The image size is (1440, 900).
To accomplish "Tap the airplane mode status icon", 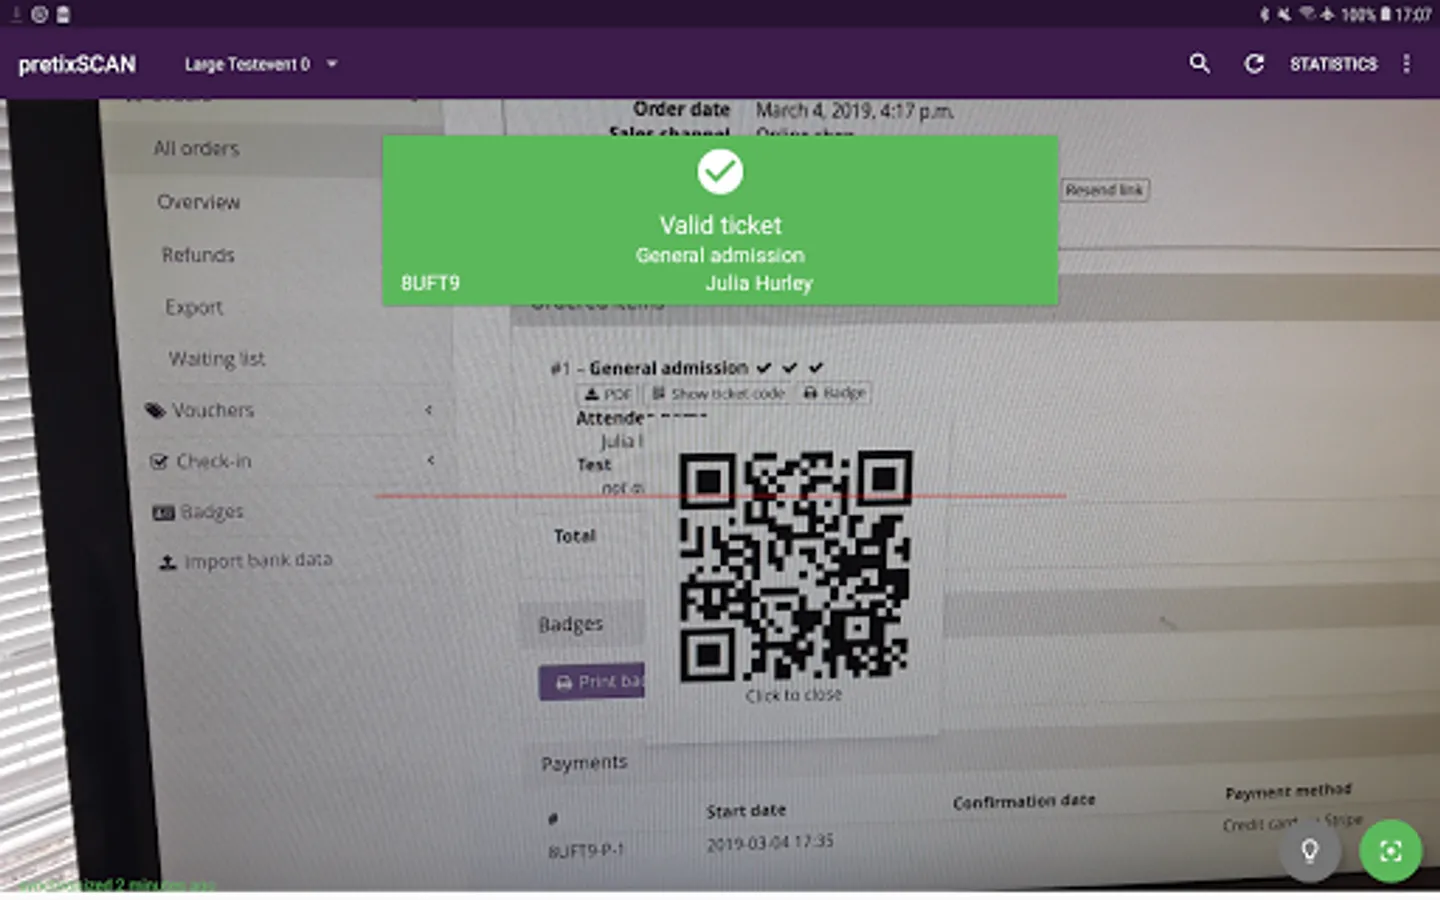I will (1327, 14).
